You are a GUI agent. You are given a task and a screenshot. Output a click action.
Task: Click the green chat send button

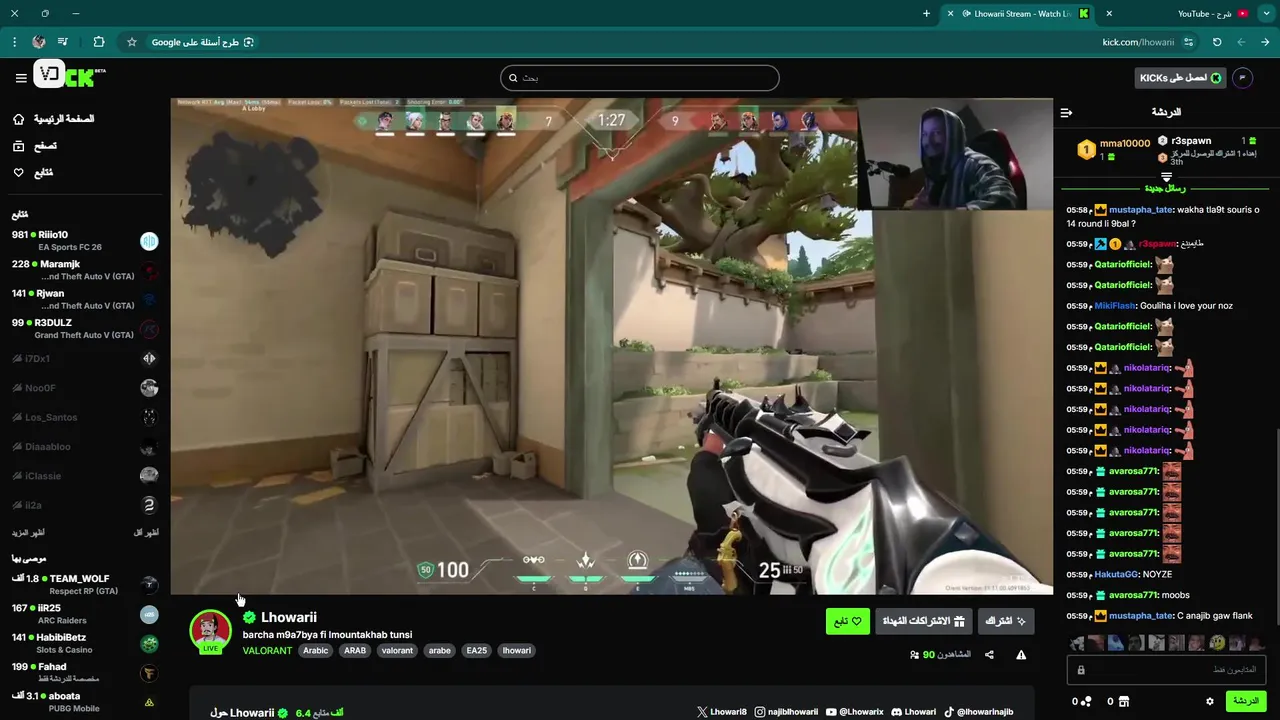(1246, 702)
